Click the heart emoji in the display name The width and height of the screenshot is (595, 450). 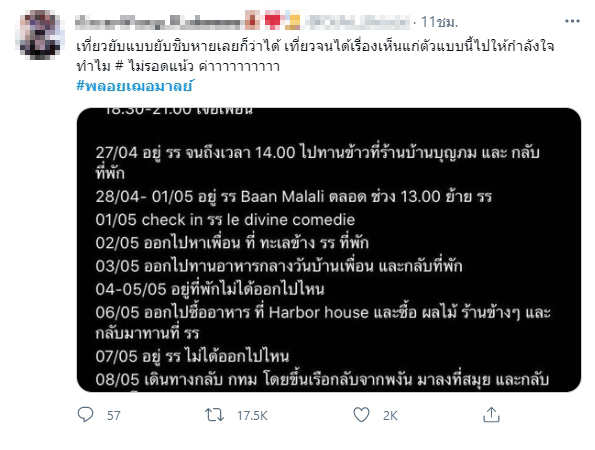(272, 20)
